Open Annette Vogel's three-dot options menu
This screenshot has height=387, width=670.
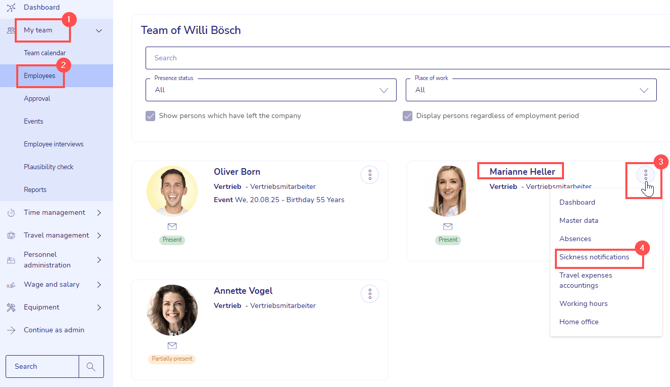370,294
